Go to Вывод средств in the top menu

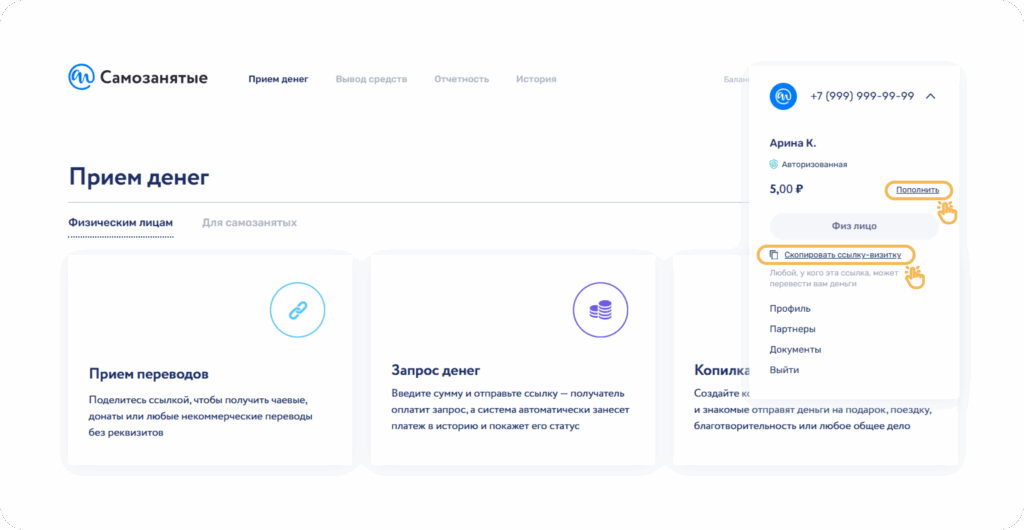tap(371, 79)
